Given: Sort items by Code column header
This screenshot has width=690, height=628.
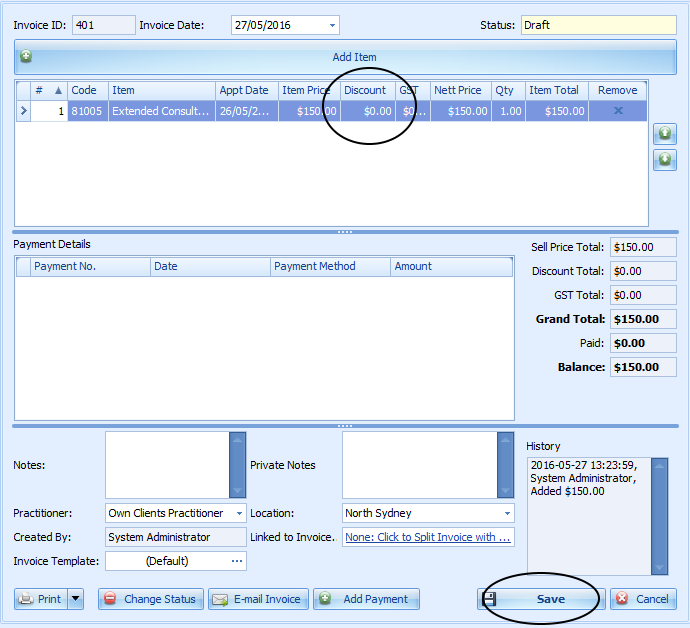Looking at the screenshot, I should [88, 90].
